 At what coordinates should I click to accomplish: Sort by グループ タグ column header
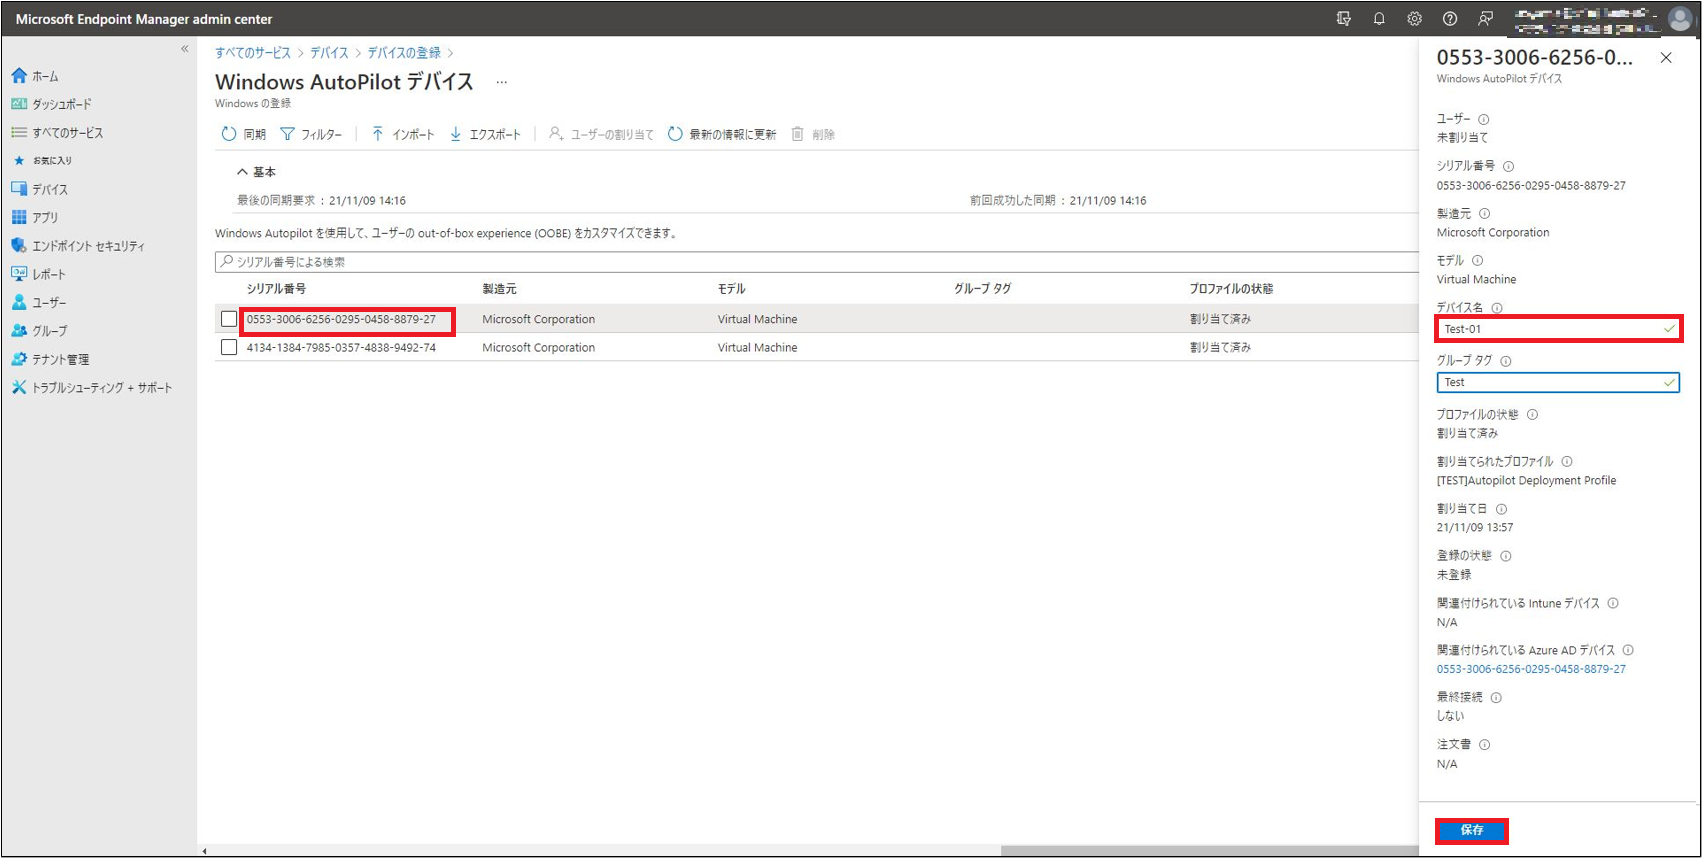[982, 289]
